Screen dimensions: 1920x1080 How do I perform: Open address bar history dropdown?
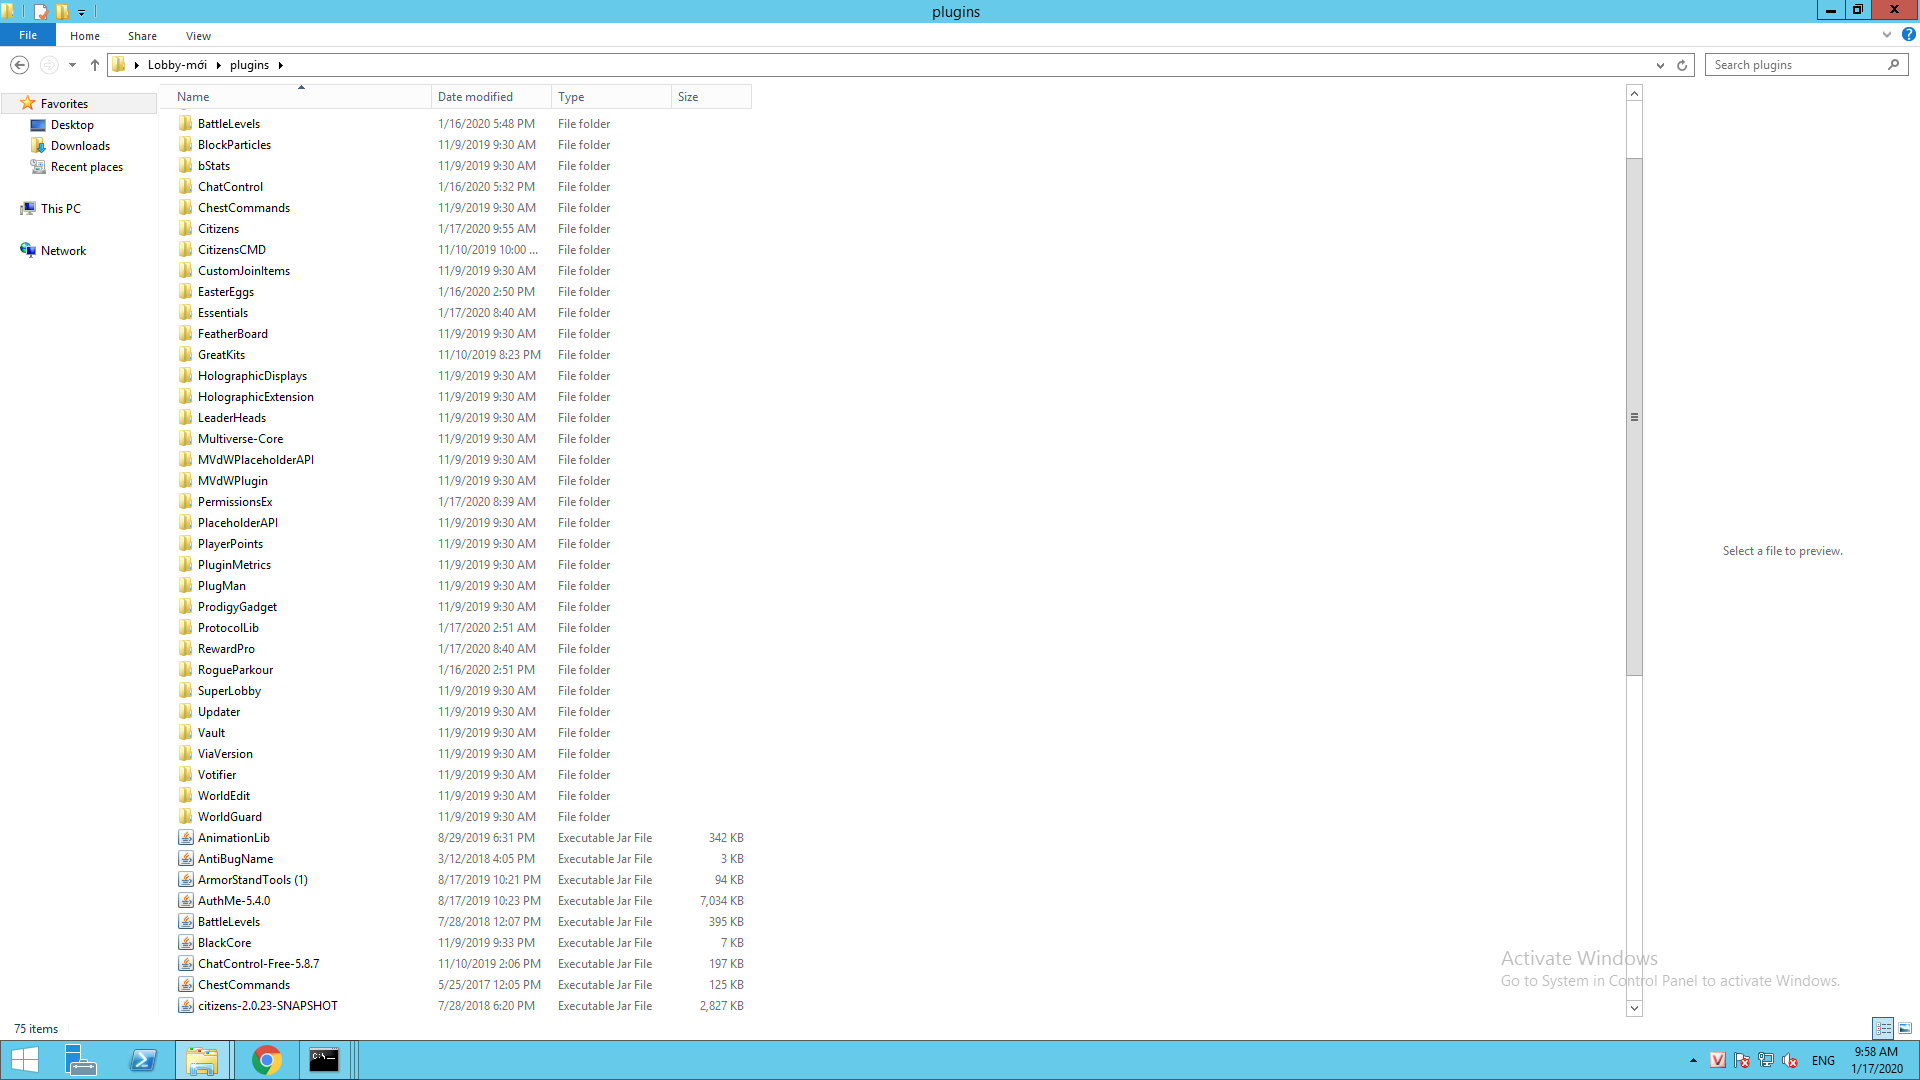click(x=1660, y=65)
